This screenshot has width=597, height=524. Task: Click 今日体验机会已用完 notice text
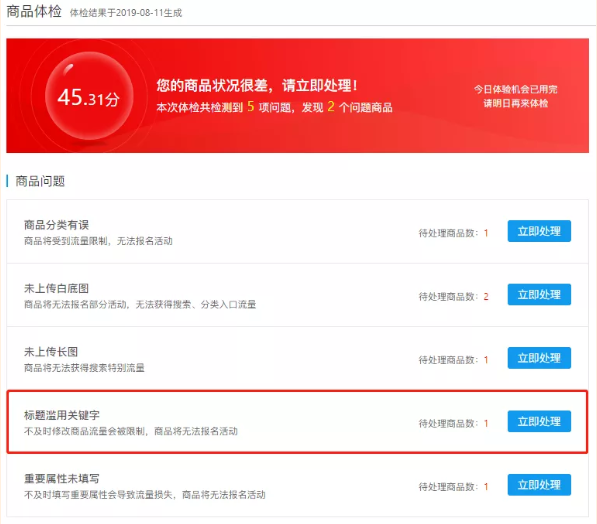coord(516,89)
